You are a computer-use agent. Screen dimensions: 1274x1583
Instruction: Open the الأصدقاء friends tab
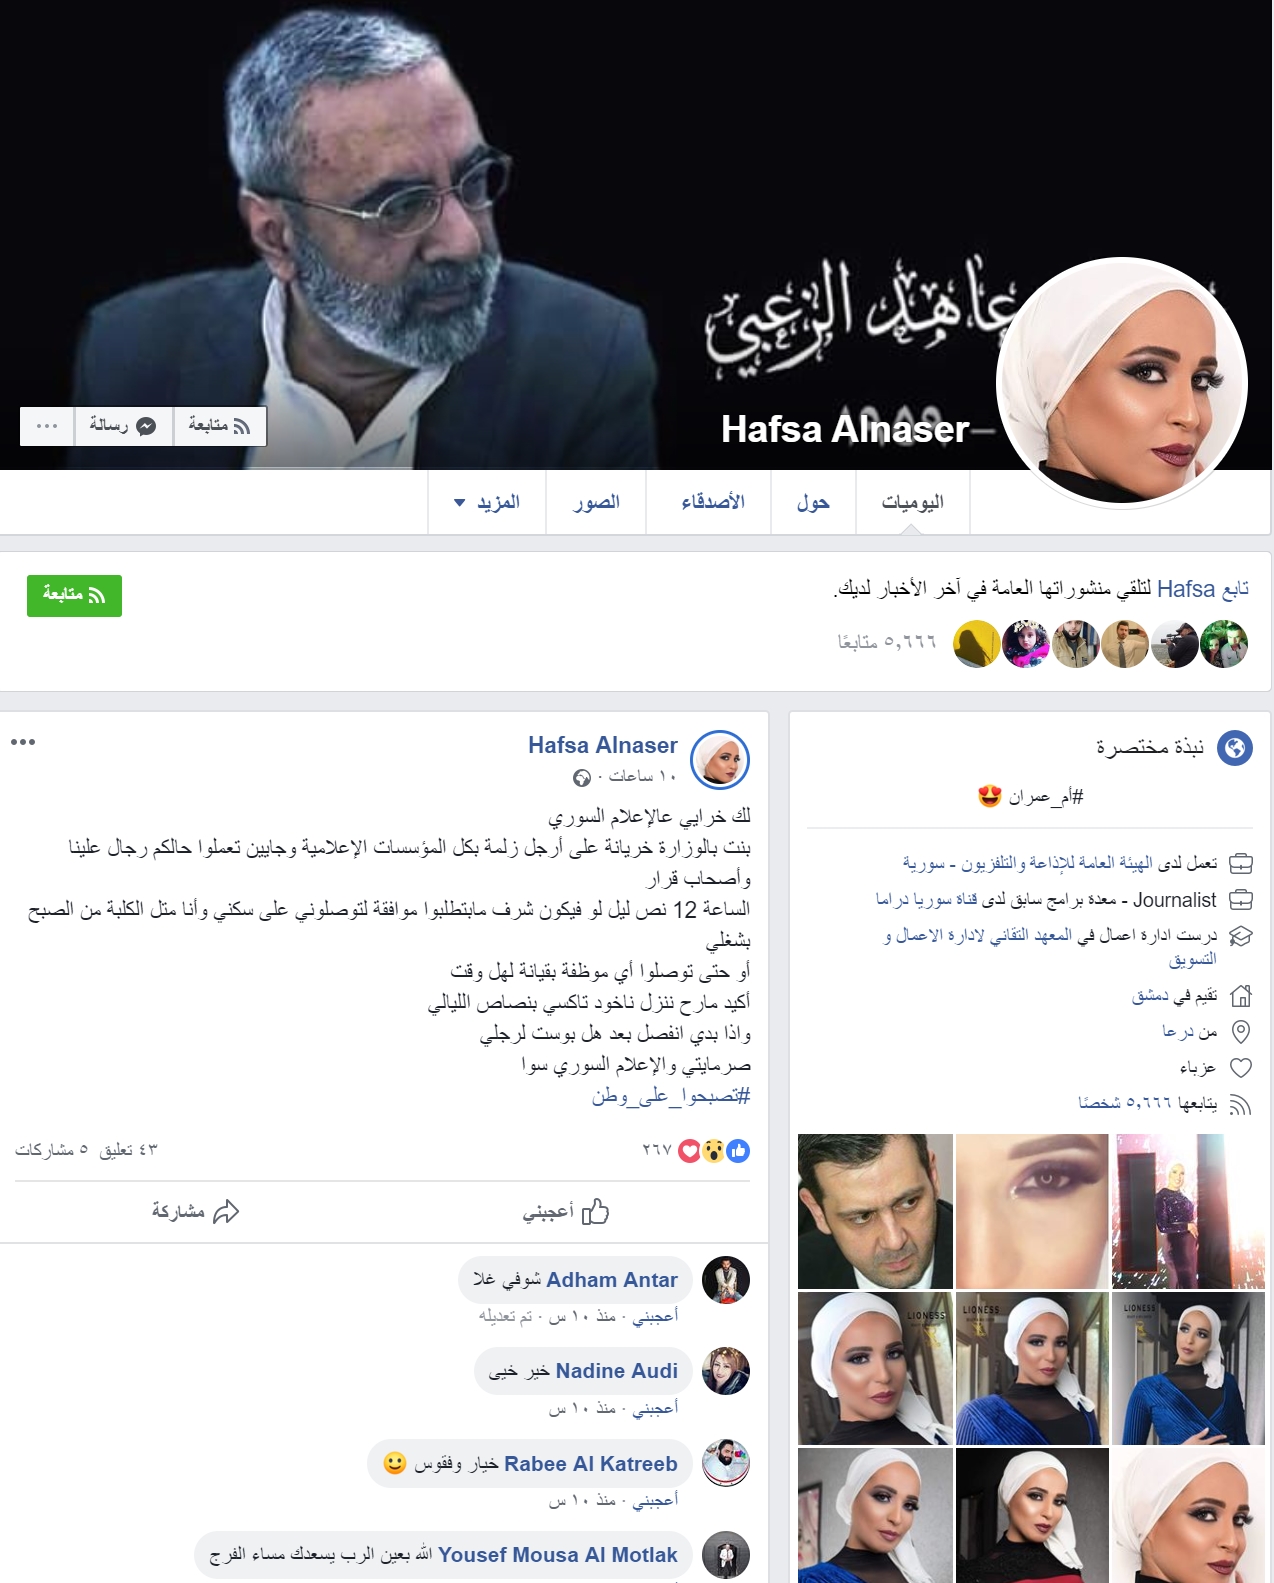[x=712, y=502]
